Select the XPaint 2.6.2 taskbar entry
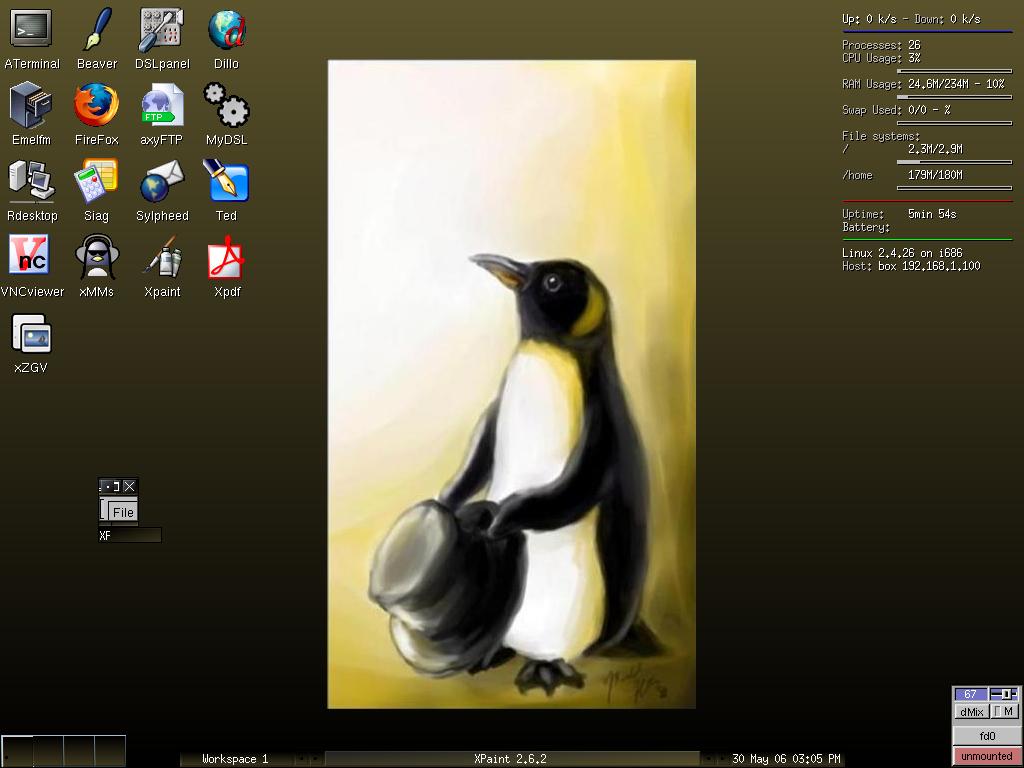The height and width of the screenshot is (768, 1024). [x=511, y=759]
